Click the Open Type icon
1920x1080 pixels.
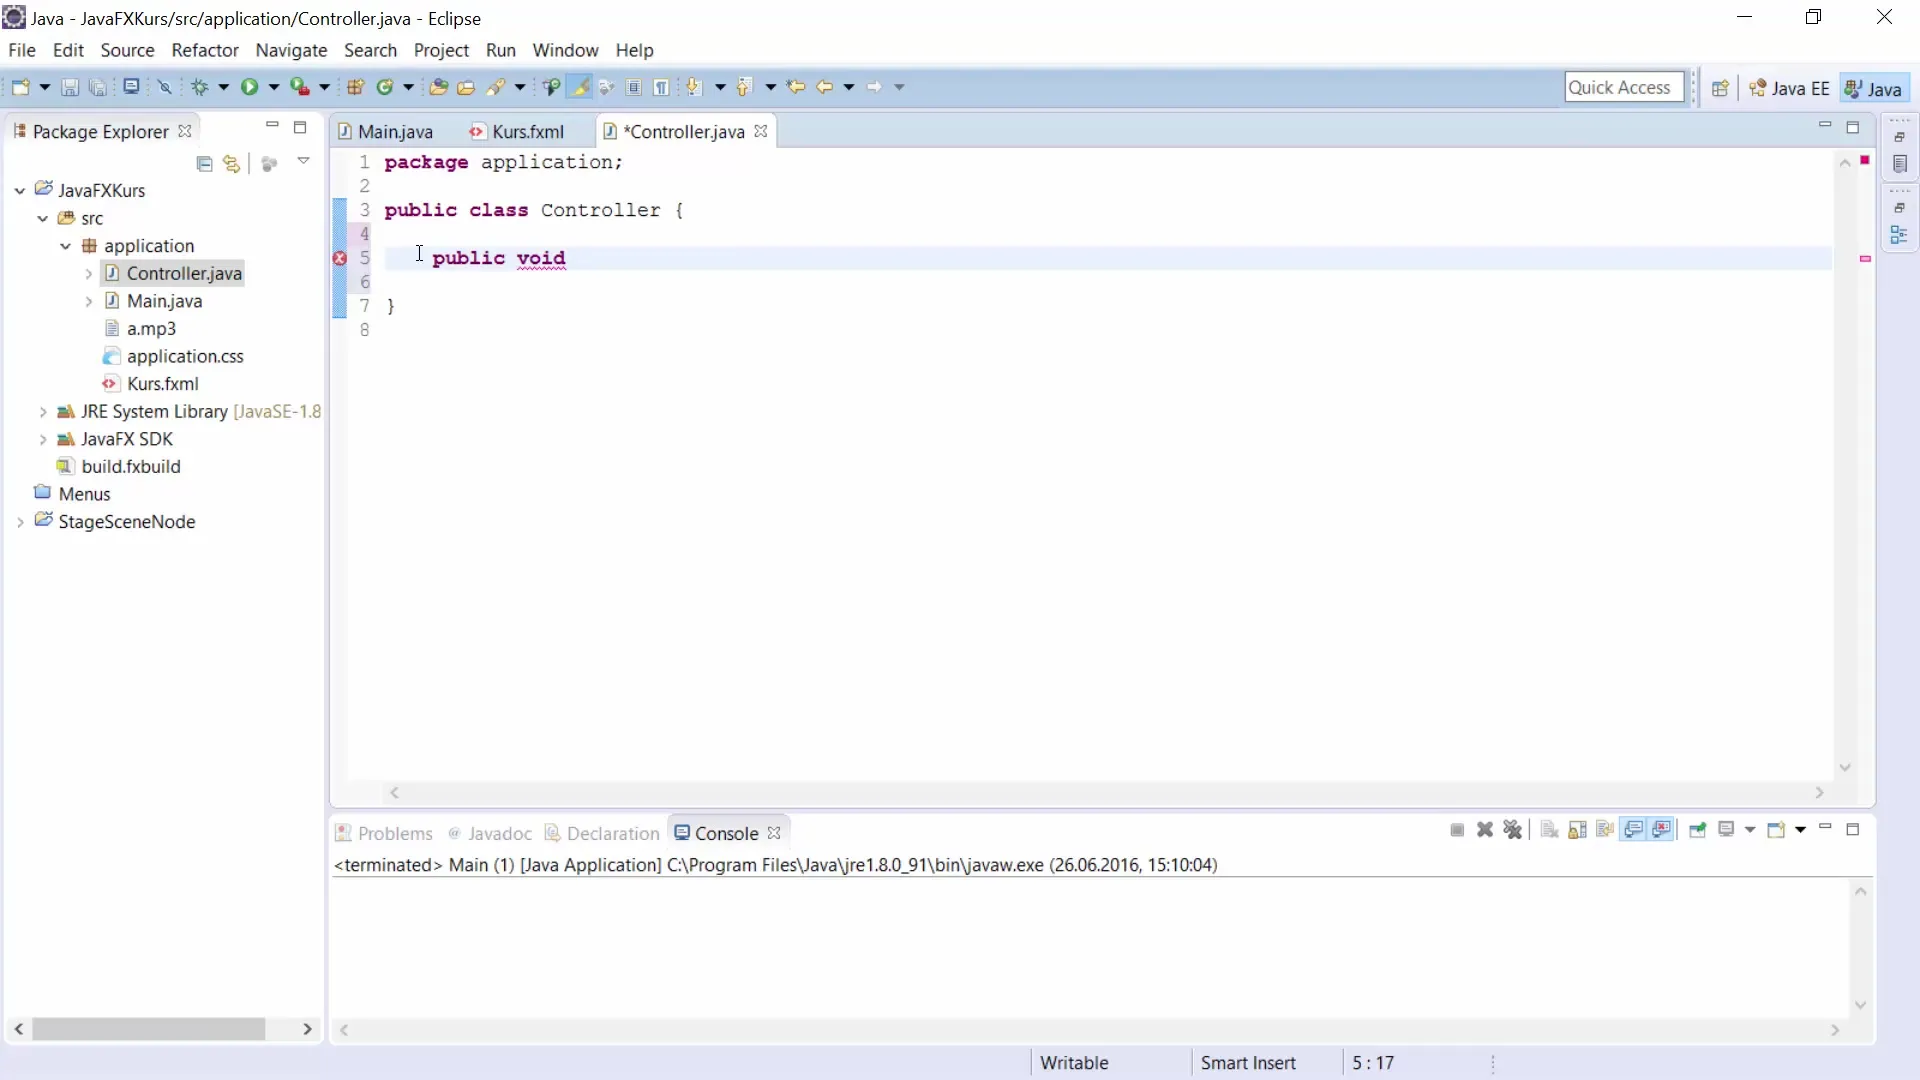(x=438, y=87)
